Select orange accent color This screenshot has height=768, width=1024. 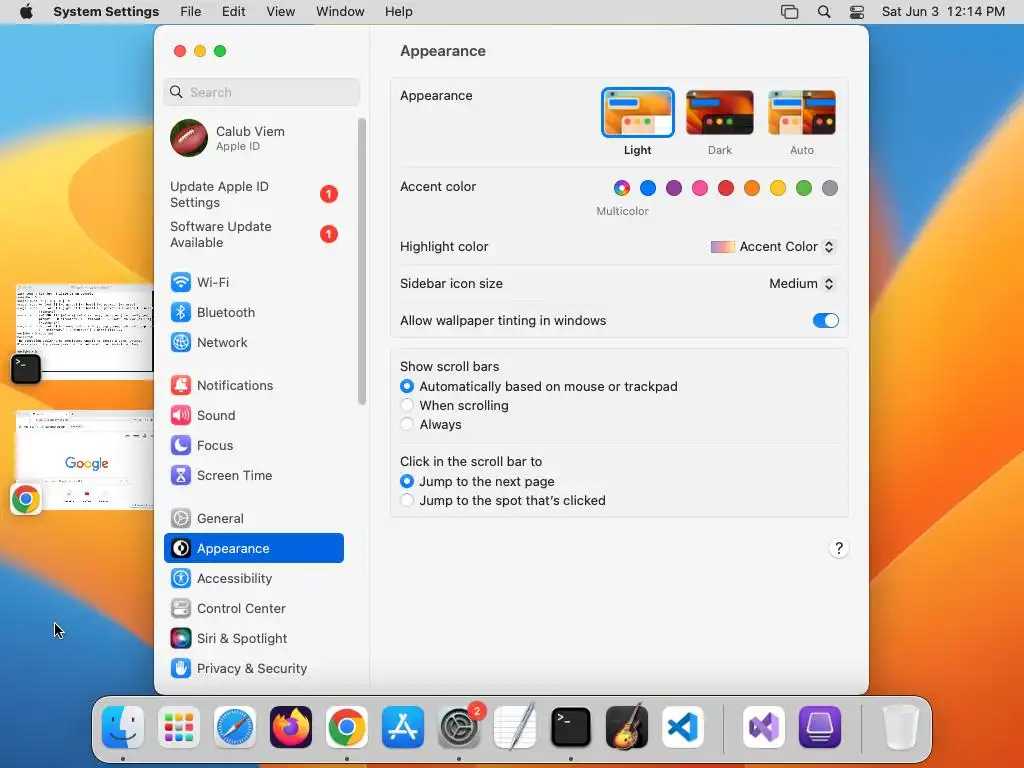pyautogui.click(x=752, y=188)
